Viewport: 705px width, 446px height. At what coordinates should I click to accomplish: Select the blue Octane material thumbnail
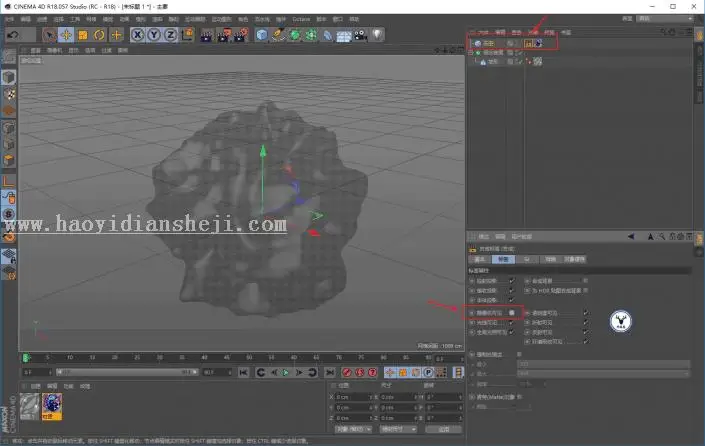[x=52, y=406]
